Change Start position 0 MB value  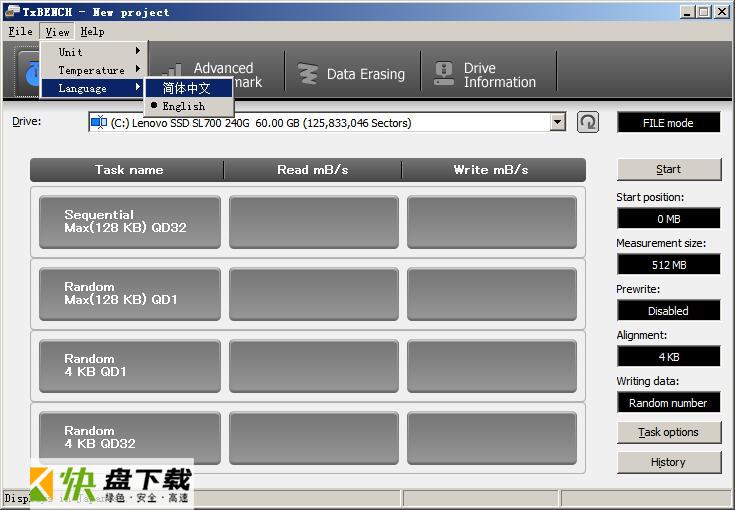pos(668,218)
